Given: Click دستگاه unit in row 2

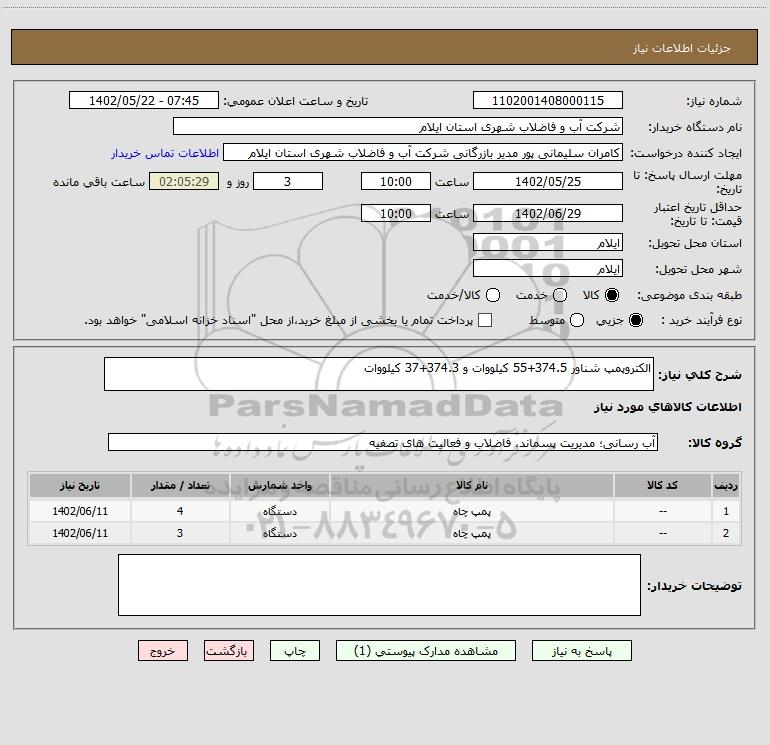Looking at the screenshot, I should coord(280,533).
